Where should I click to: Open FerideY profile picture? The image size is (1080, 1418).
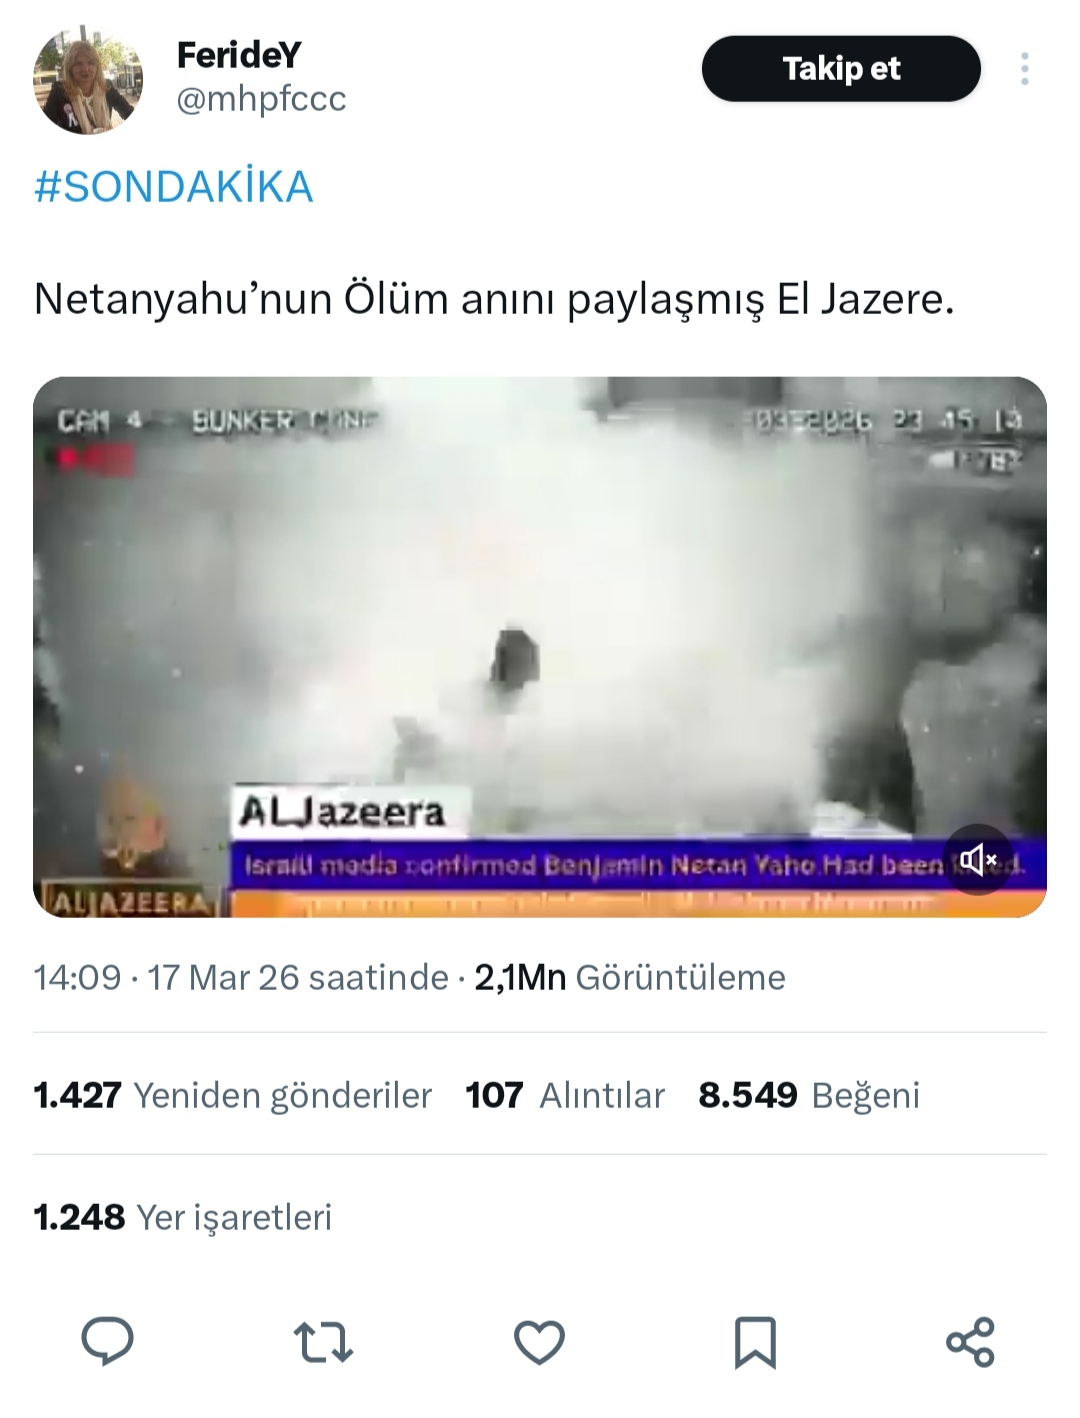point(88,79)
